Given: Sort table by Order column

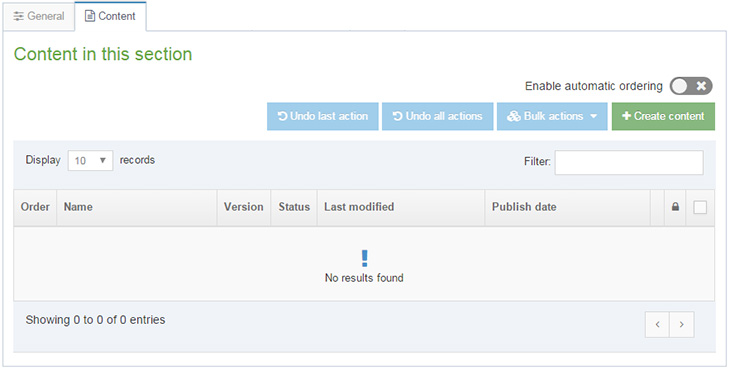Looking at the screenshot, I should [35, 207].
